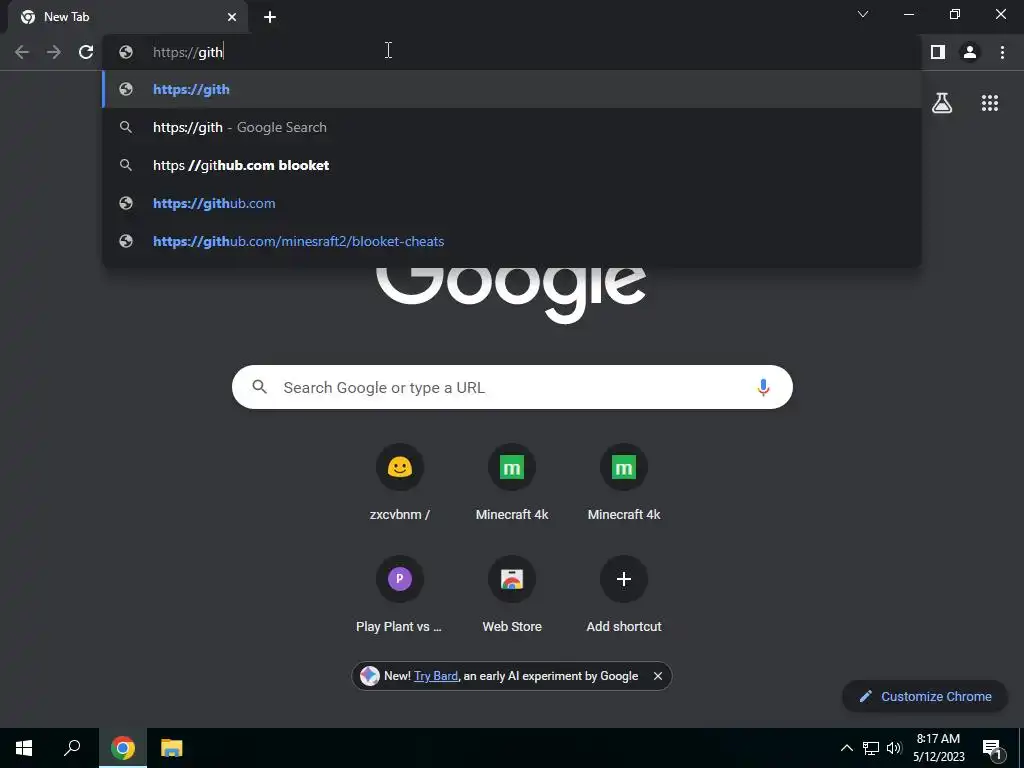Open the volume tray icon
This screenshot has height=768, width=1024.
point(894,748)
